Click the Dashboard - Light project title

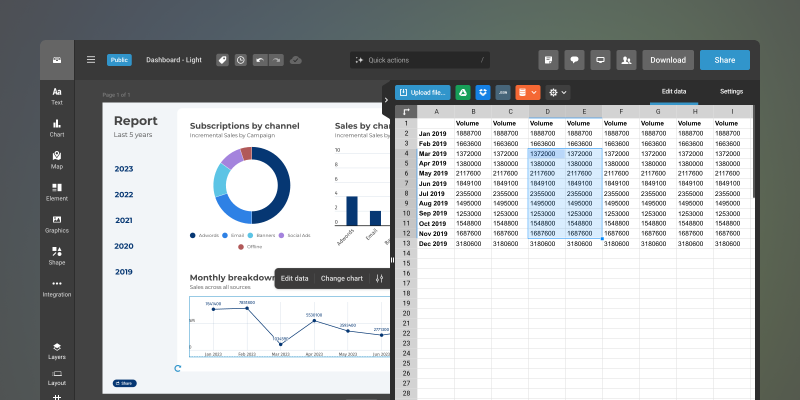(174, 60)
